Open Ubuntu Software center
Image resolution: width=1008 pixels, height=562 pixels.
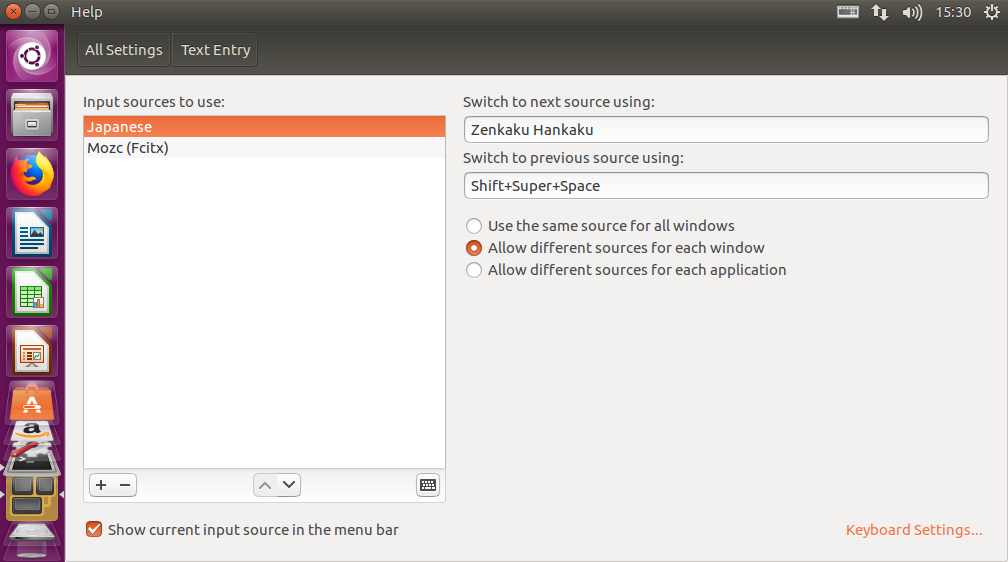pos(32,403)
